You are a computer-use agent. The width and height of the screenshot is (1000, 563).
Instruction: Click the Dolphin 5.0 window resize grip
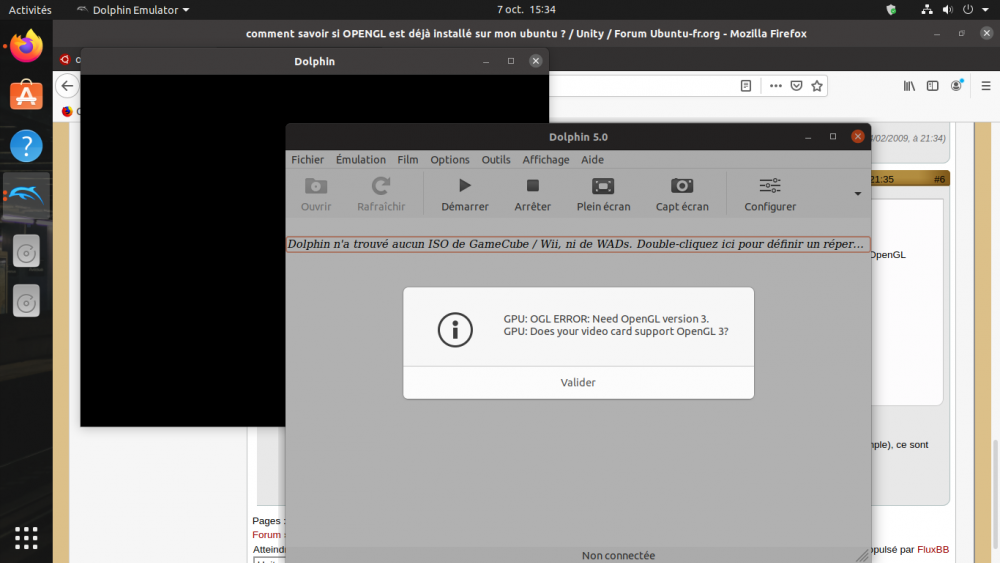coord(862,555)
